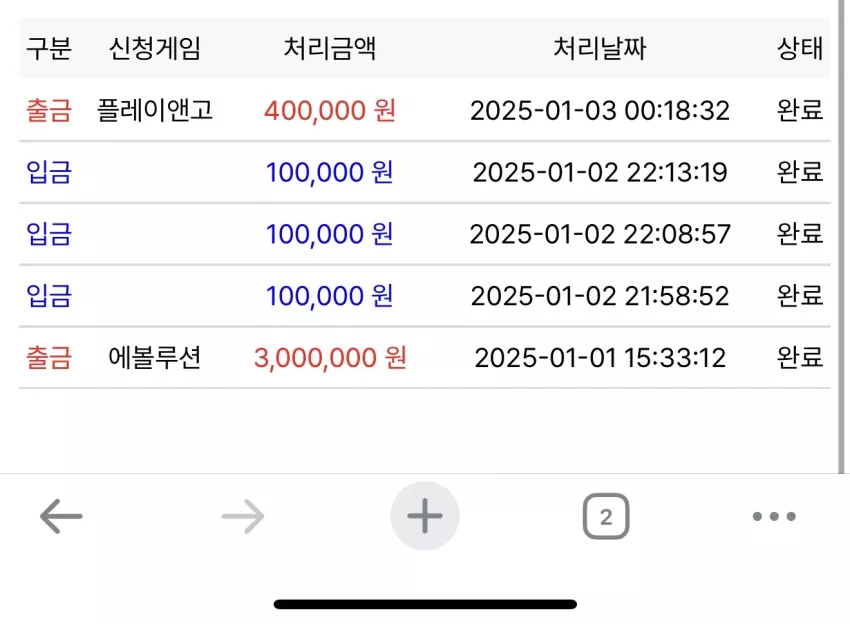Click the 신청게임 column header
This screenshot has width=850, height=624.
coord(155,48)
